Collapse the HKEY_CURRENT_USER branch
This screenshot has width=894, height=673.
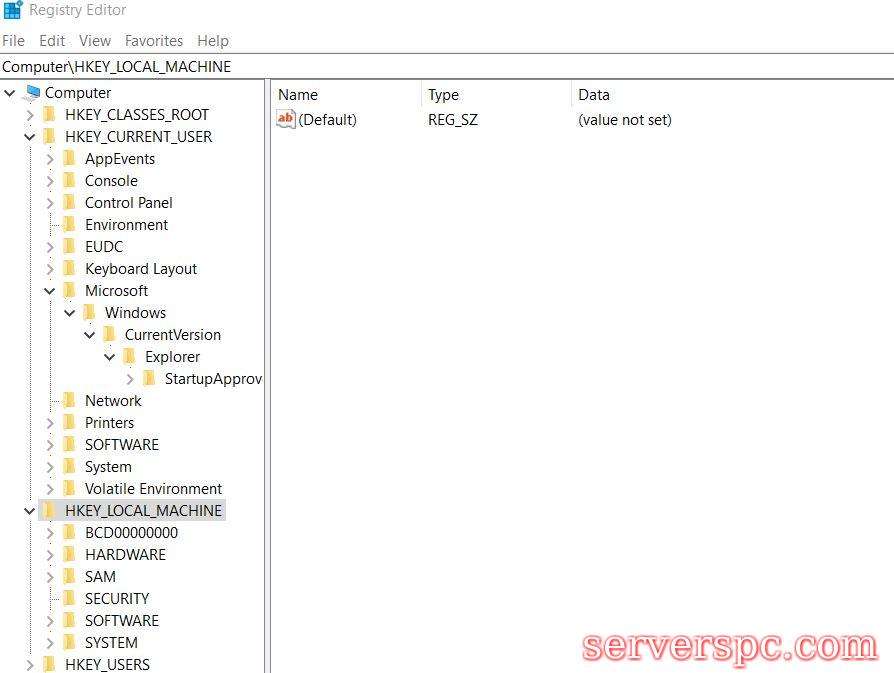coord(30,137)
